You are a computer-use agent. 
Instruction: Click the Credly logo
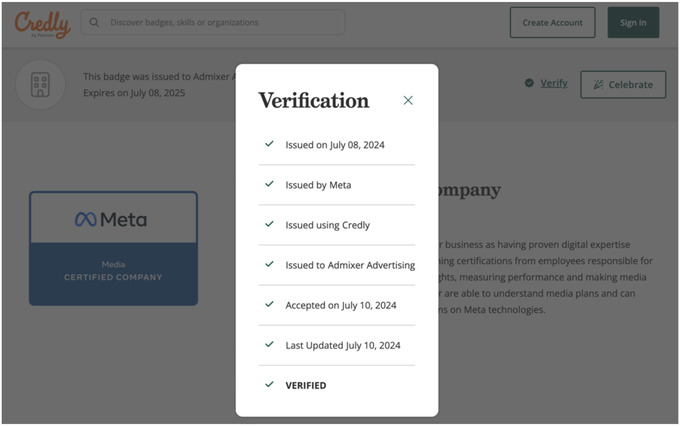click(x=42, y=23)
